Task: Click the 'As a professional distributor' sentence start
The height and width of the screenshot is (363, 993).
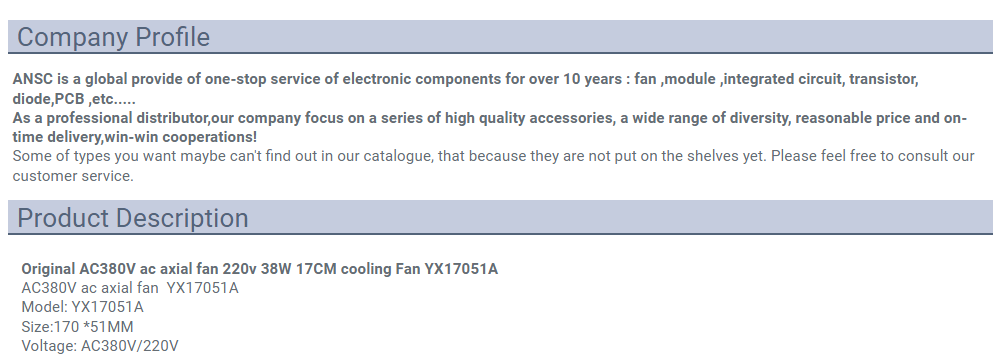Action: coord(111,118)
